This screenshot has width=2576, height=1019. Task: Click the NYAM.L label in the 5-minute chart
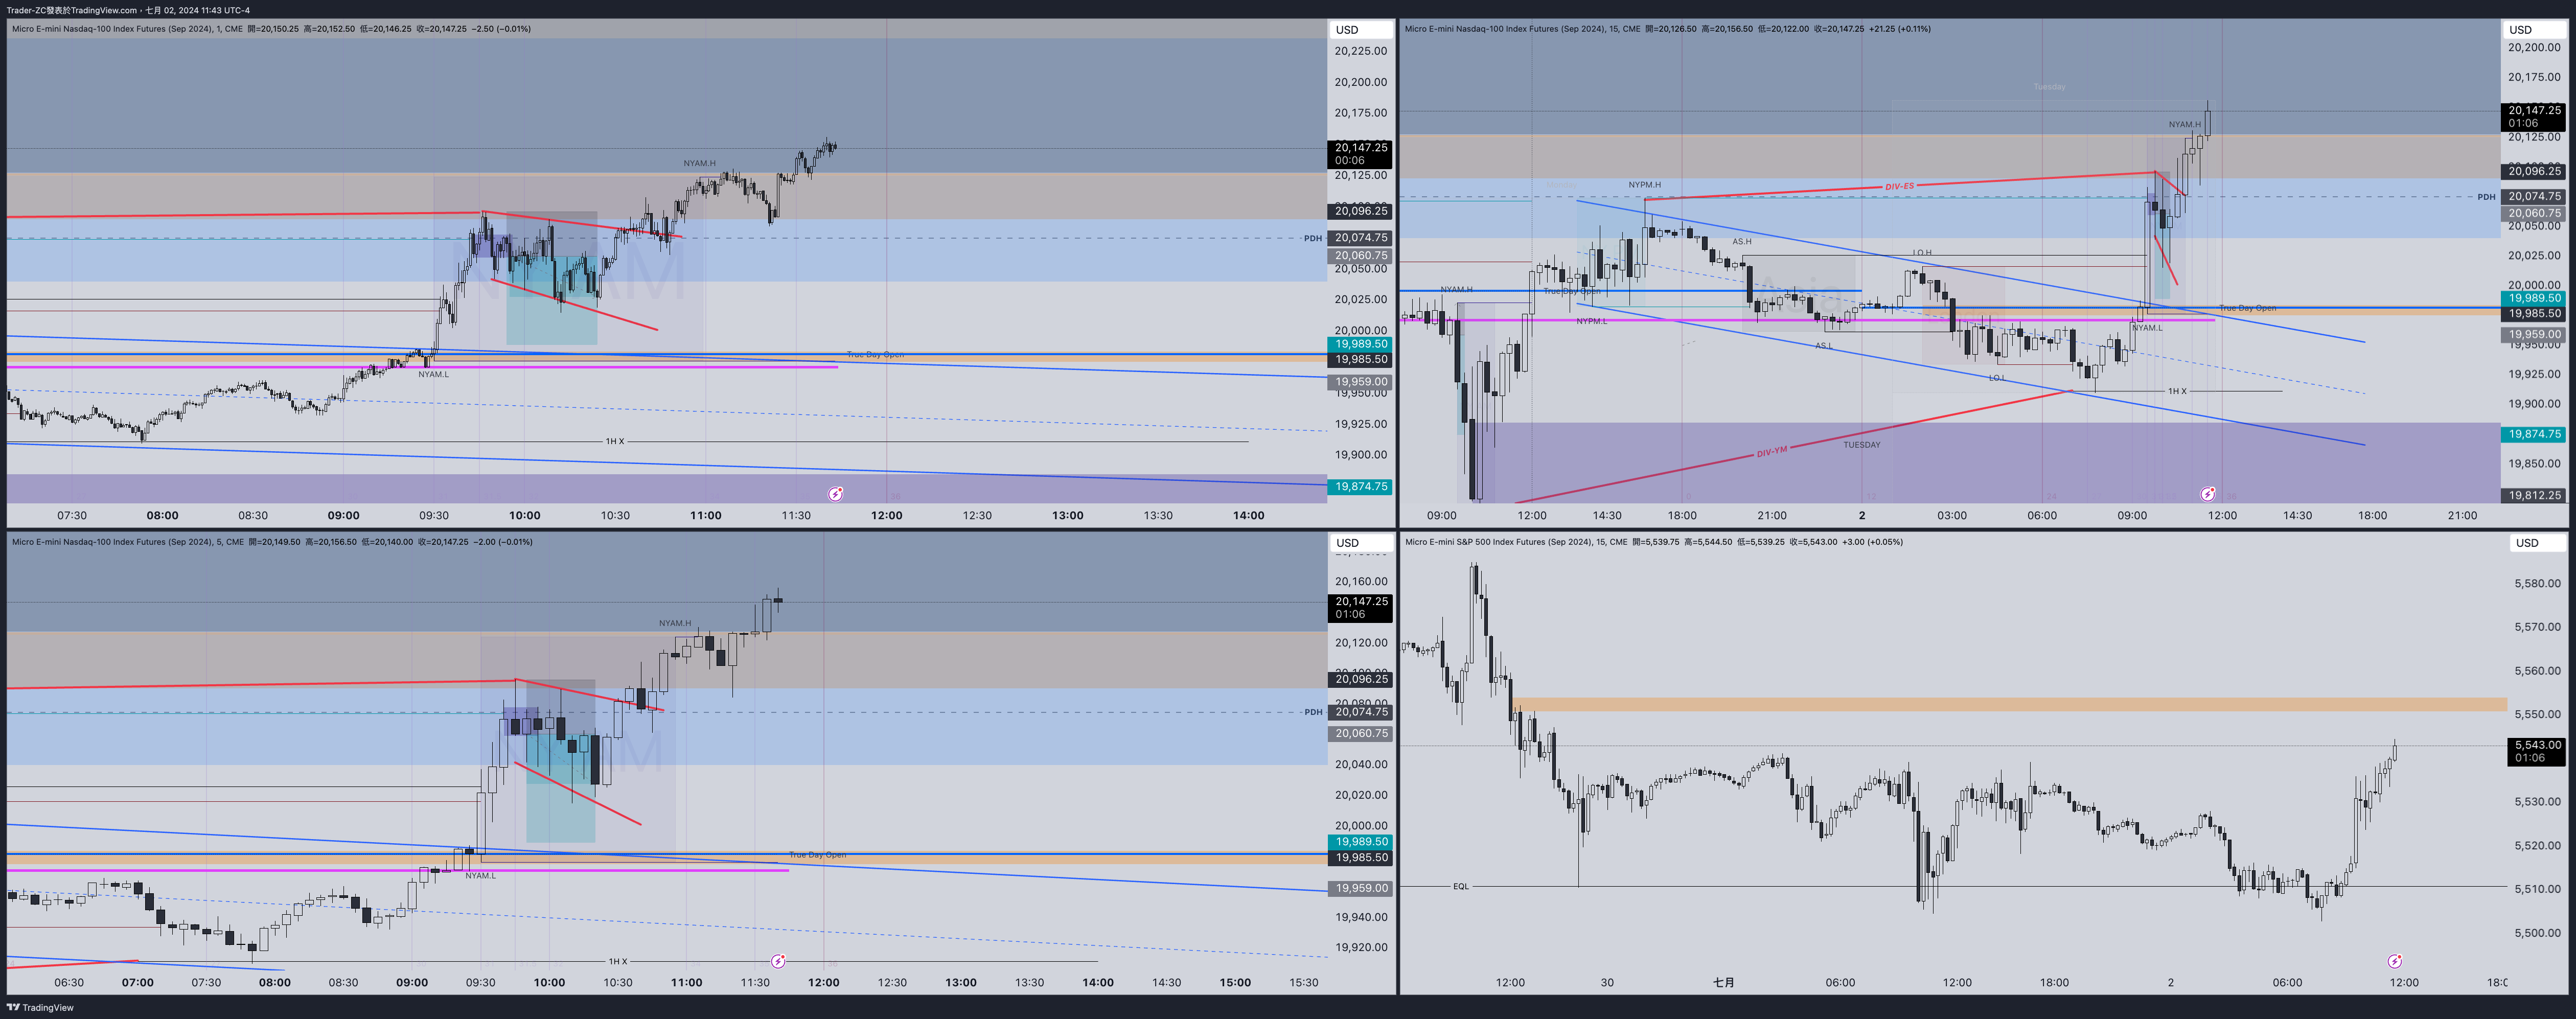coord(480,876)
